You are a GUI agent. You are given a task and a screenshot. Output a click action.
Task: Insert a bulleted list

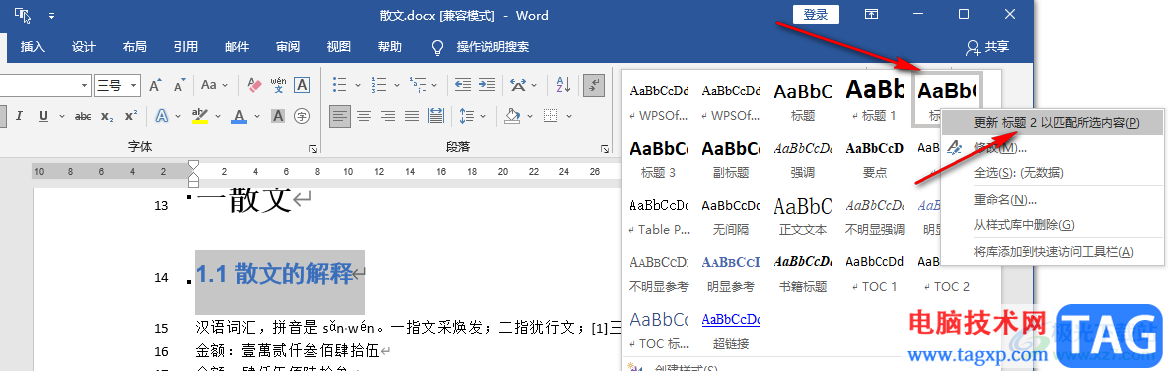pyautogui.click(x=340, y=85)
